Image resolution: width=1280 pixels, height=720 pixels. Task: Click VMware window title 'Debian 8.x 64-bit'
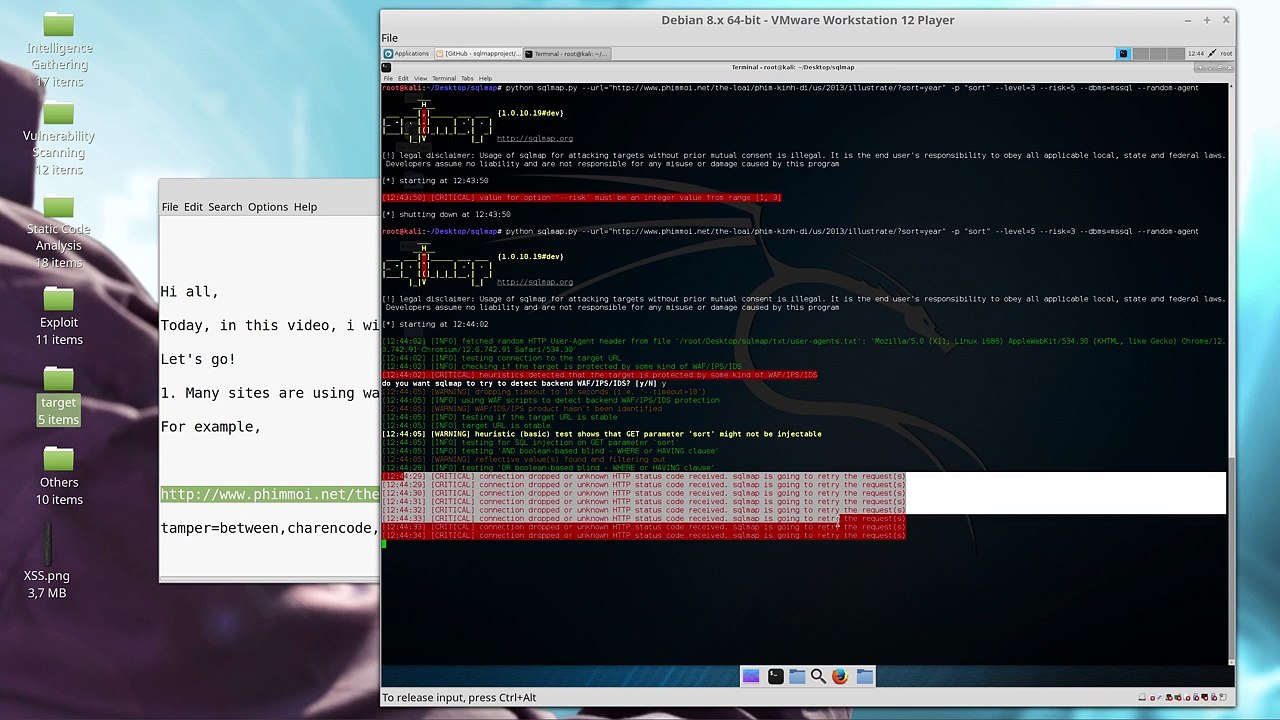(x=808, y=20)
